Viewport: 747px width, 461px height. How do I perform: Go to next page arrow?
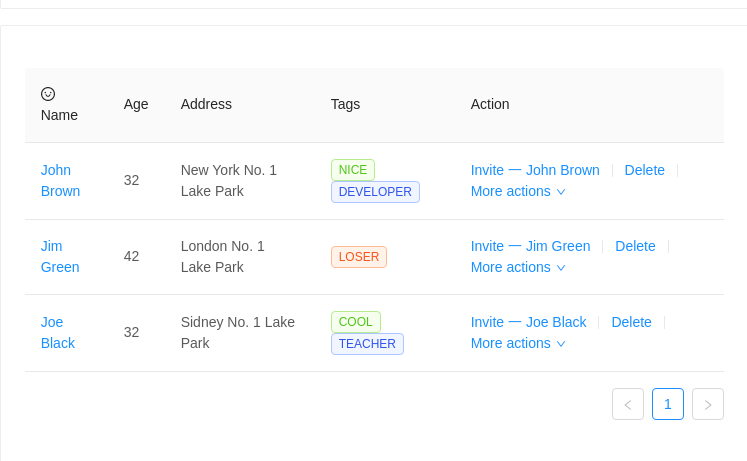[708, 404]
